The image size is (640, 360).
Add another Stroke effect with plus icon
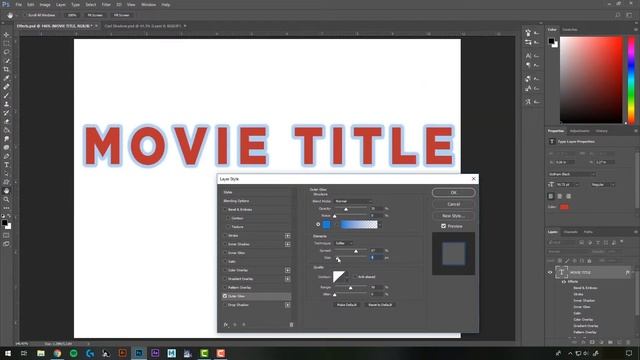coord(287,236)
